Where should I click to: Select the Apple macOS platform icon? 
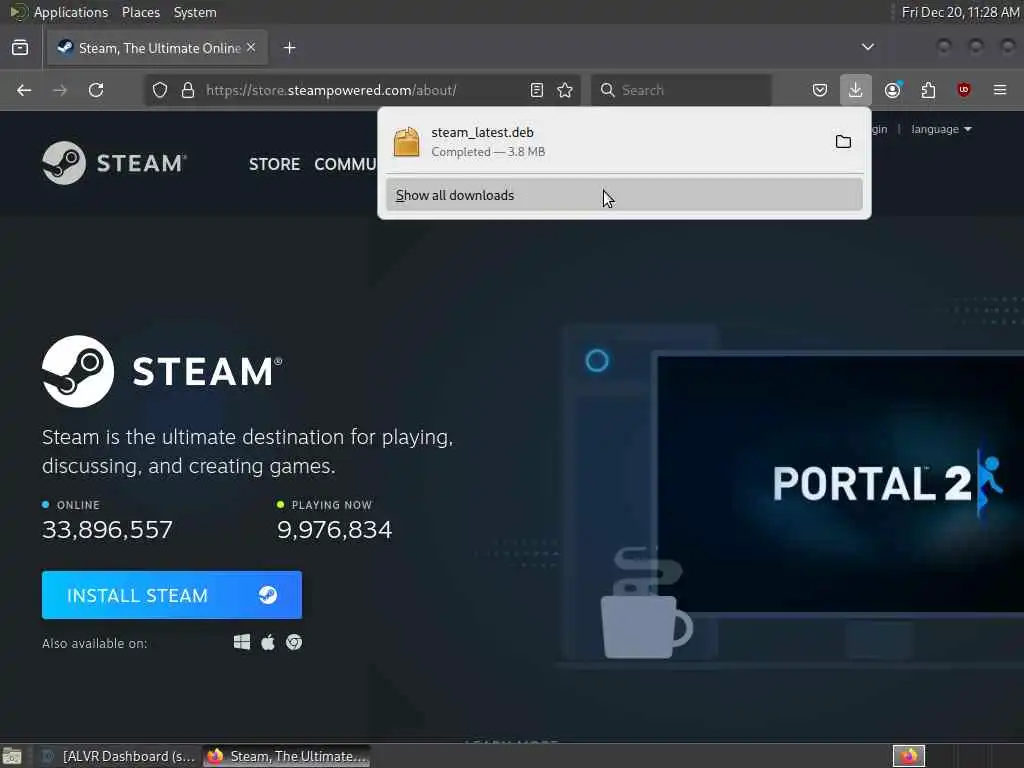pos(268,643)
